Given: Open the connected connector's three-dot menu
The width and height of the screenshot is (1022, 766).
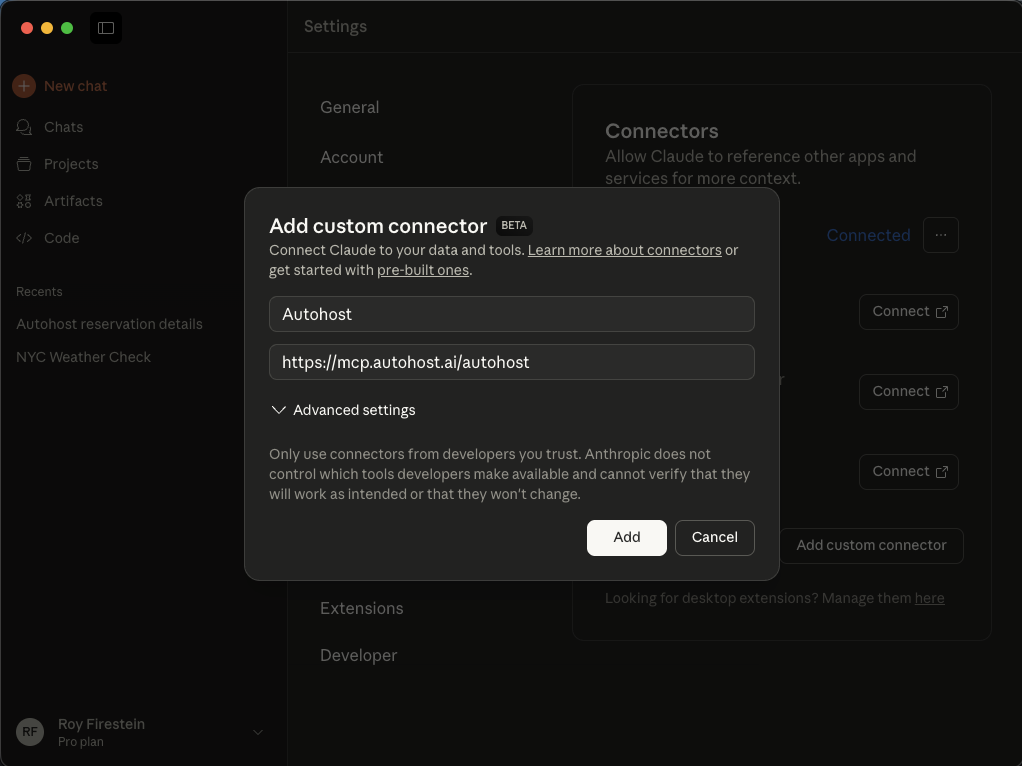Looking at the screenshot, I should coord(940,235).
